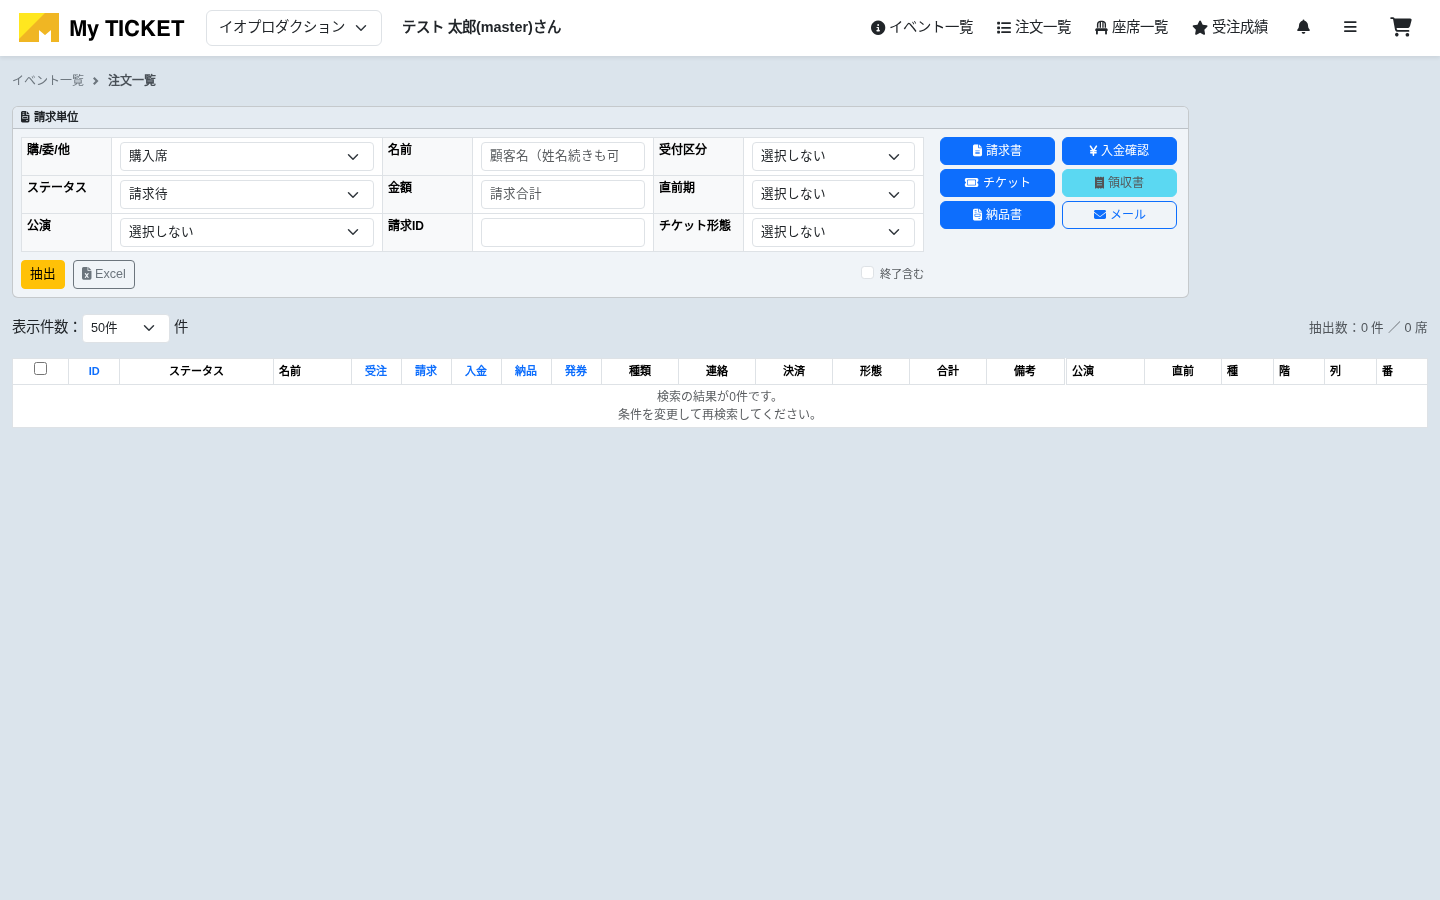Sort by the 入金 column header
1440x900 pixels.
(476, 371)
